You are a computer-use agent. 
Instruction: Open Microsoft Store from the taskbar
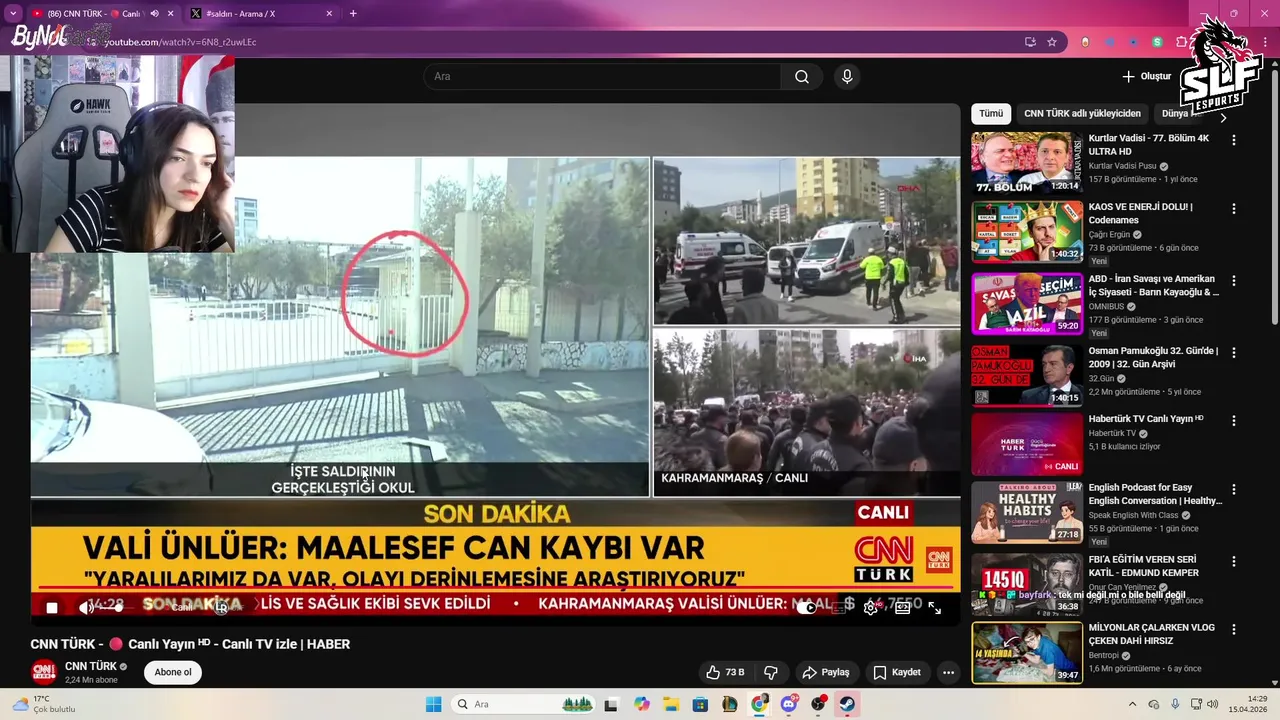tap(700, 704)
